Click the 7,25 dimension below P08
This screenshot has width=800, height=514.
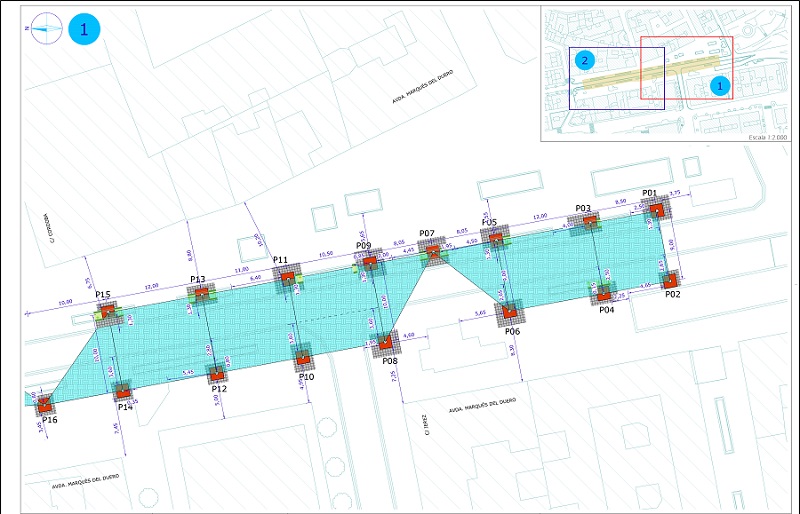coord(392,377)
